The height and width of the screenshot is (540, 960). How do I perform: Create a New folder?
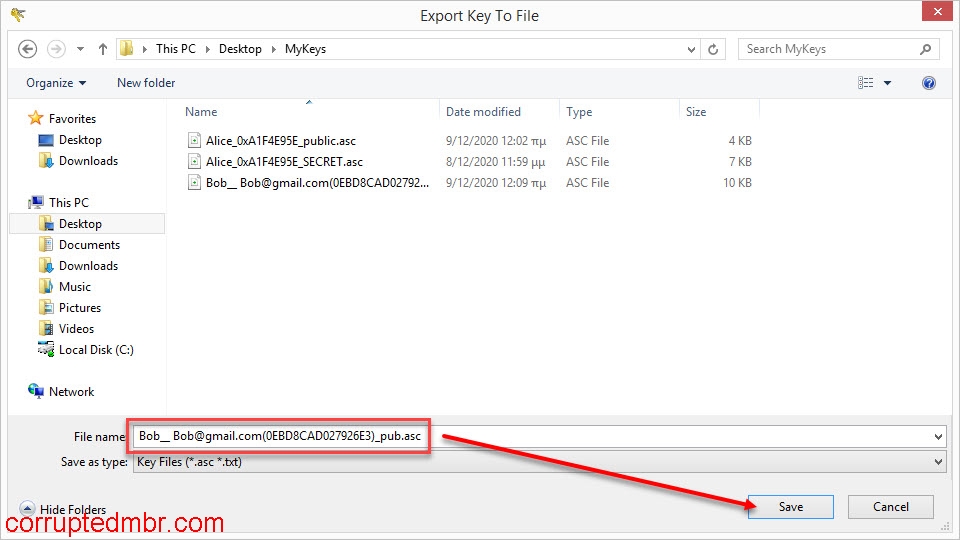[146, 83]
